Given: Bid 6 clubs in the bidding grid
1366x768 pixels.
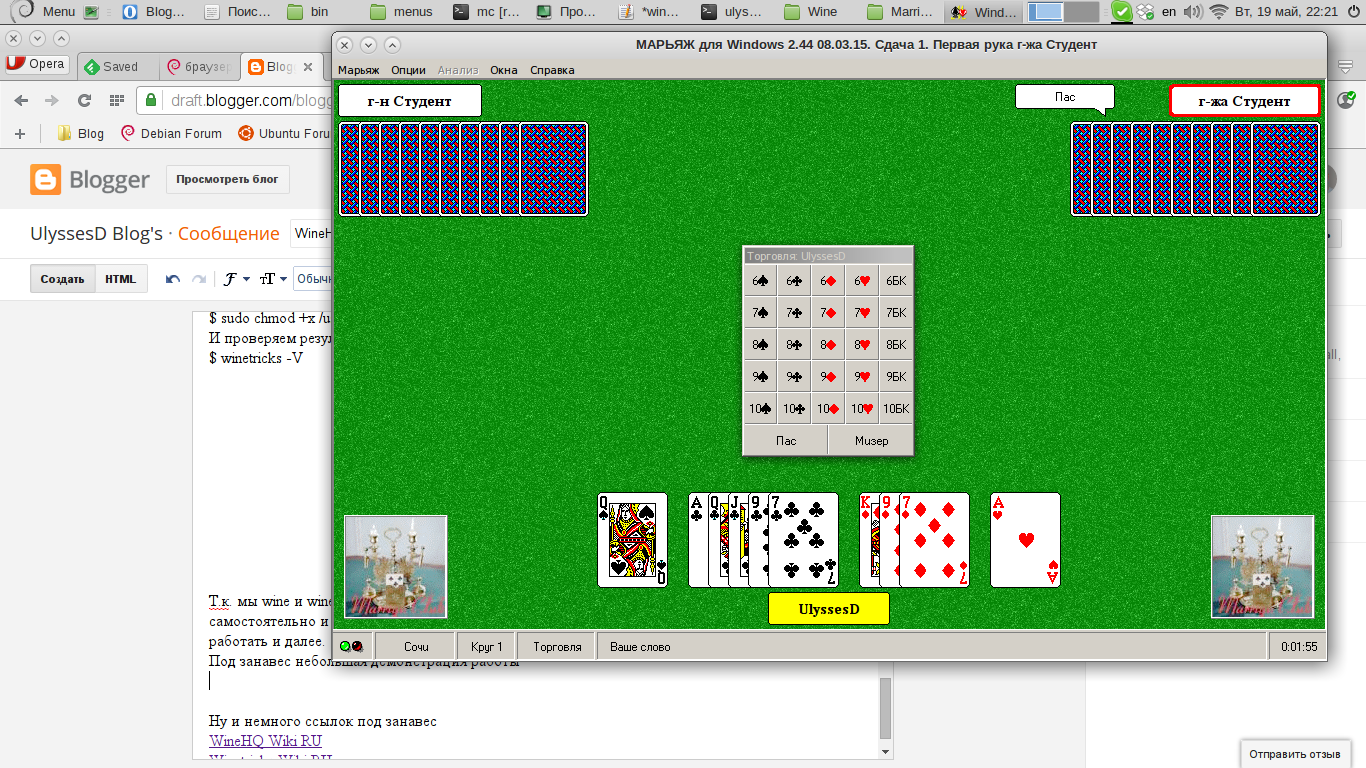Looking at the screenshot, I should click(x=794, y=281).
